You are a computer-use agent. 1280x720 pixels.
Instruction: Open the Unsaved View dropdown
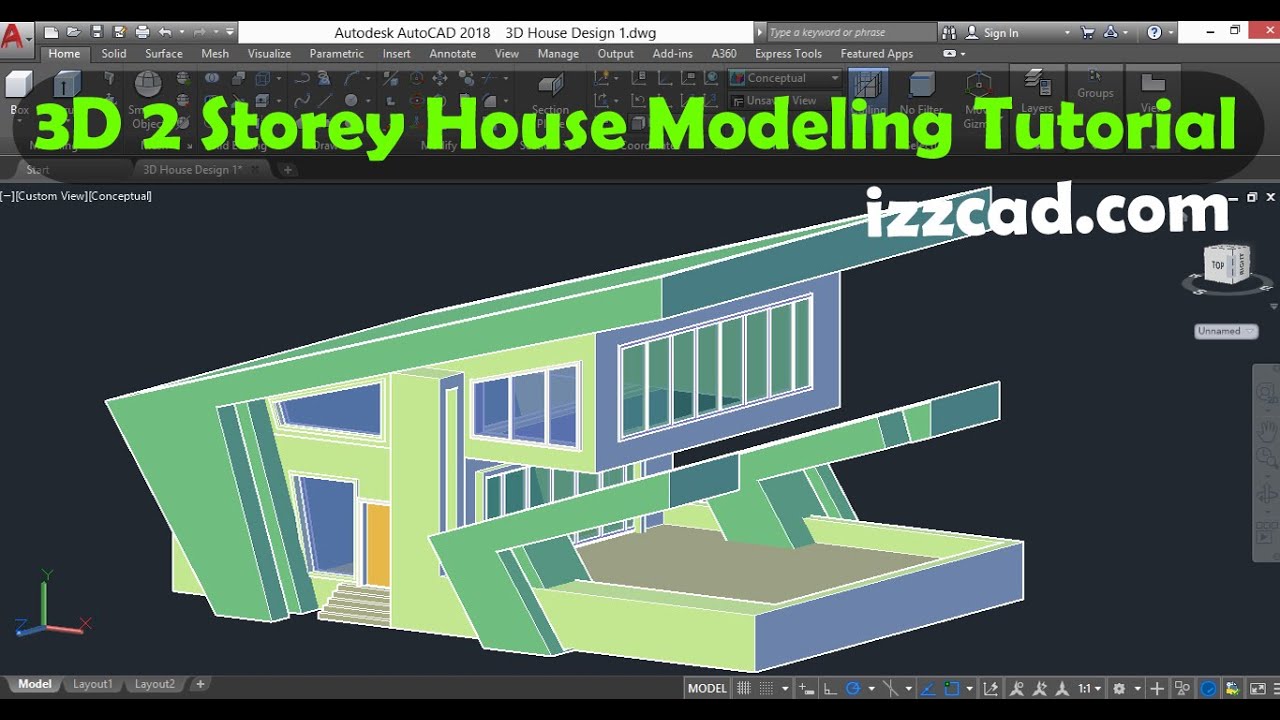click(785, 101)
